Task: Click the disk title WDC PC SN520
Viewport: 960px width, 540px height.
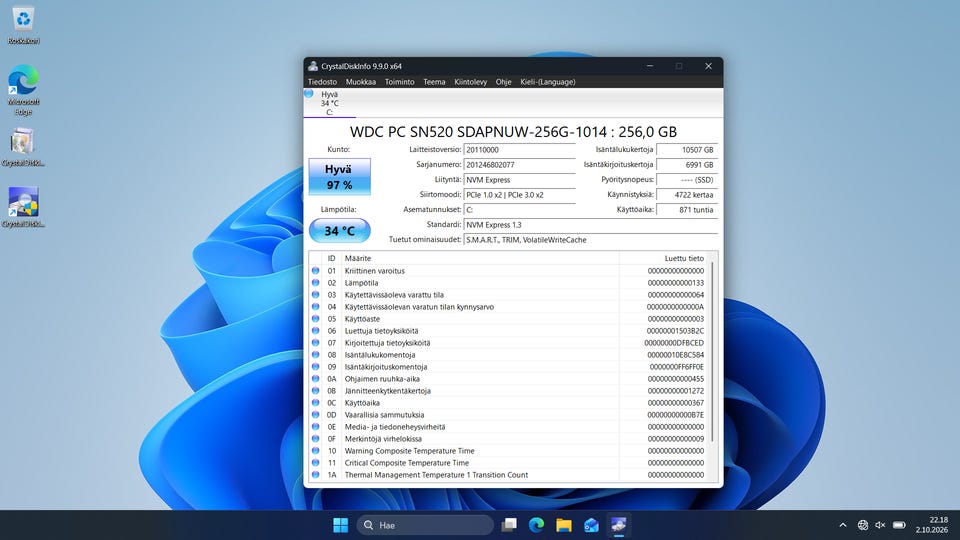Action: pos(513,132)
